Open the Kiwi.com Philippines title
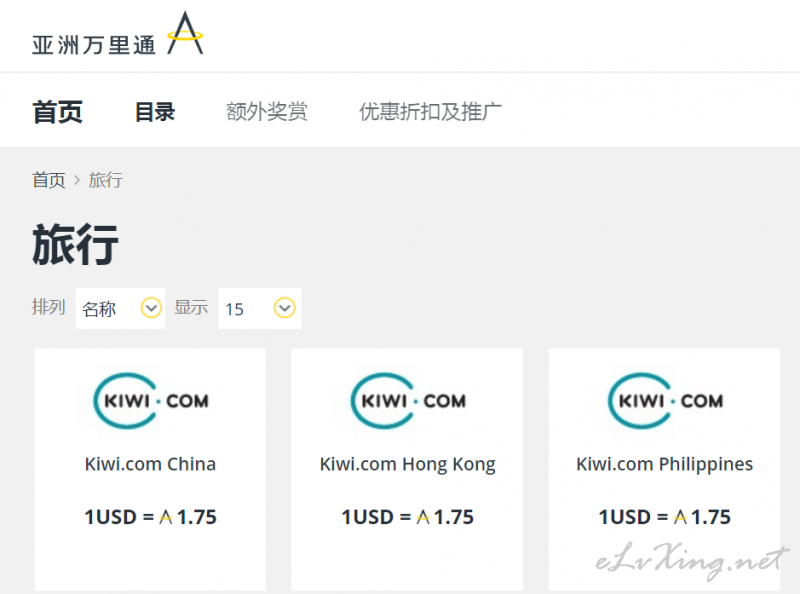 coord(665,465)
